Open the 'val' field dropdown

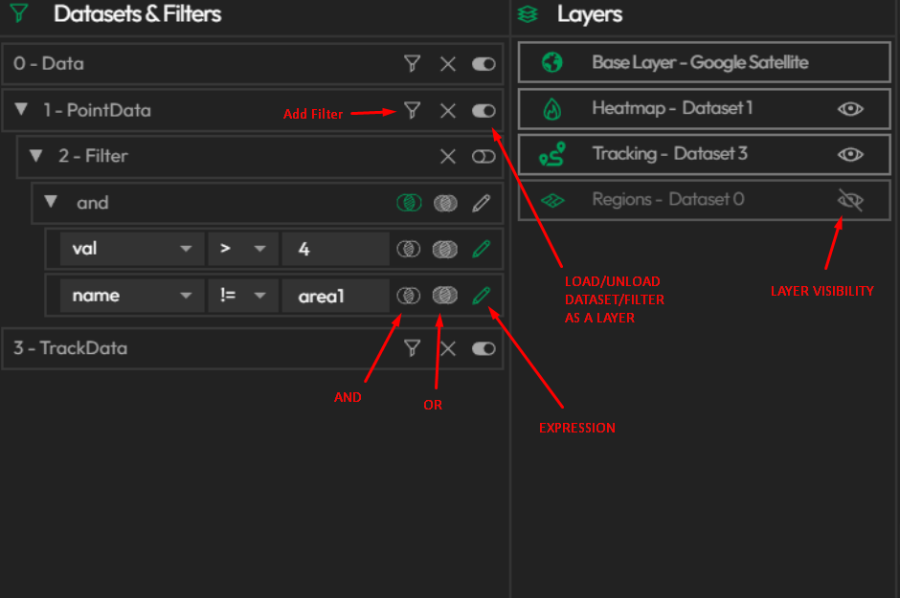(132, 249)
